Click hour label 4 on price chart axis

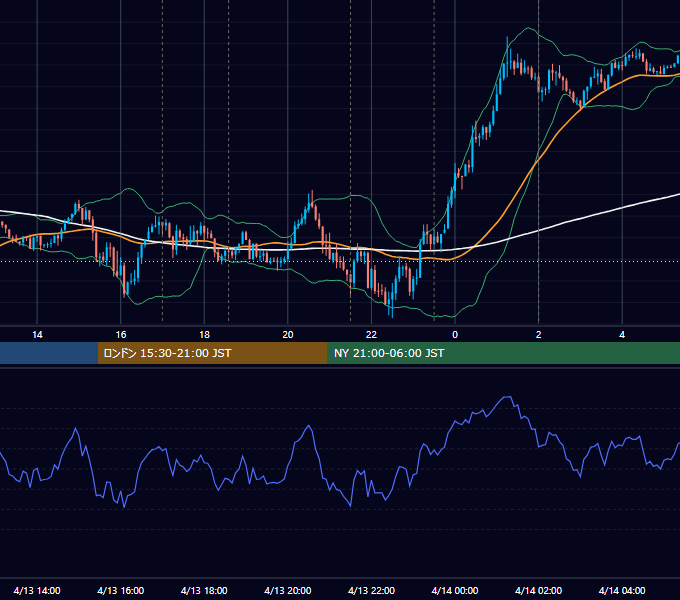622,335
